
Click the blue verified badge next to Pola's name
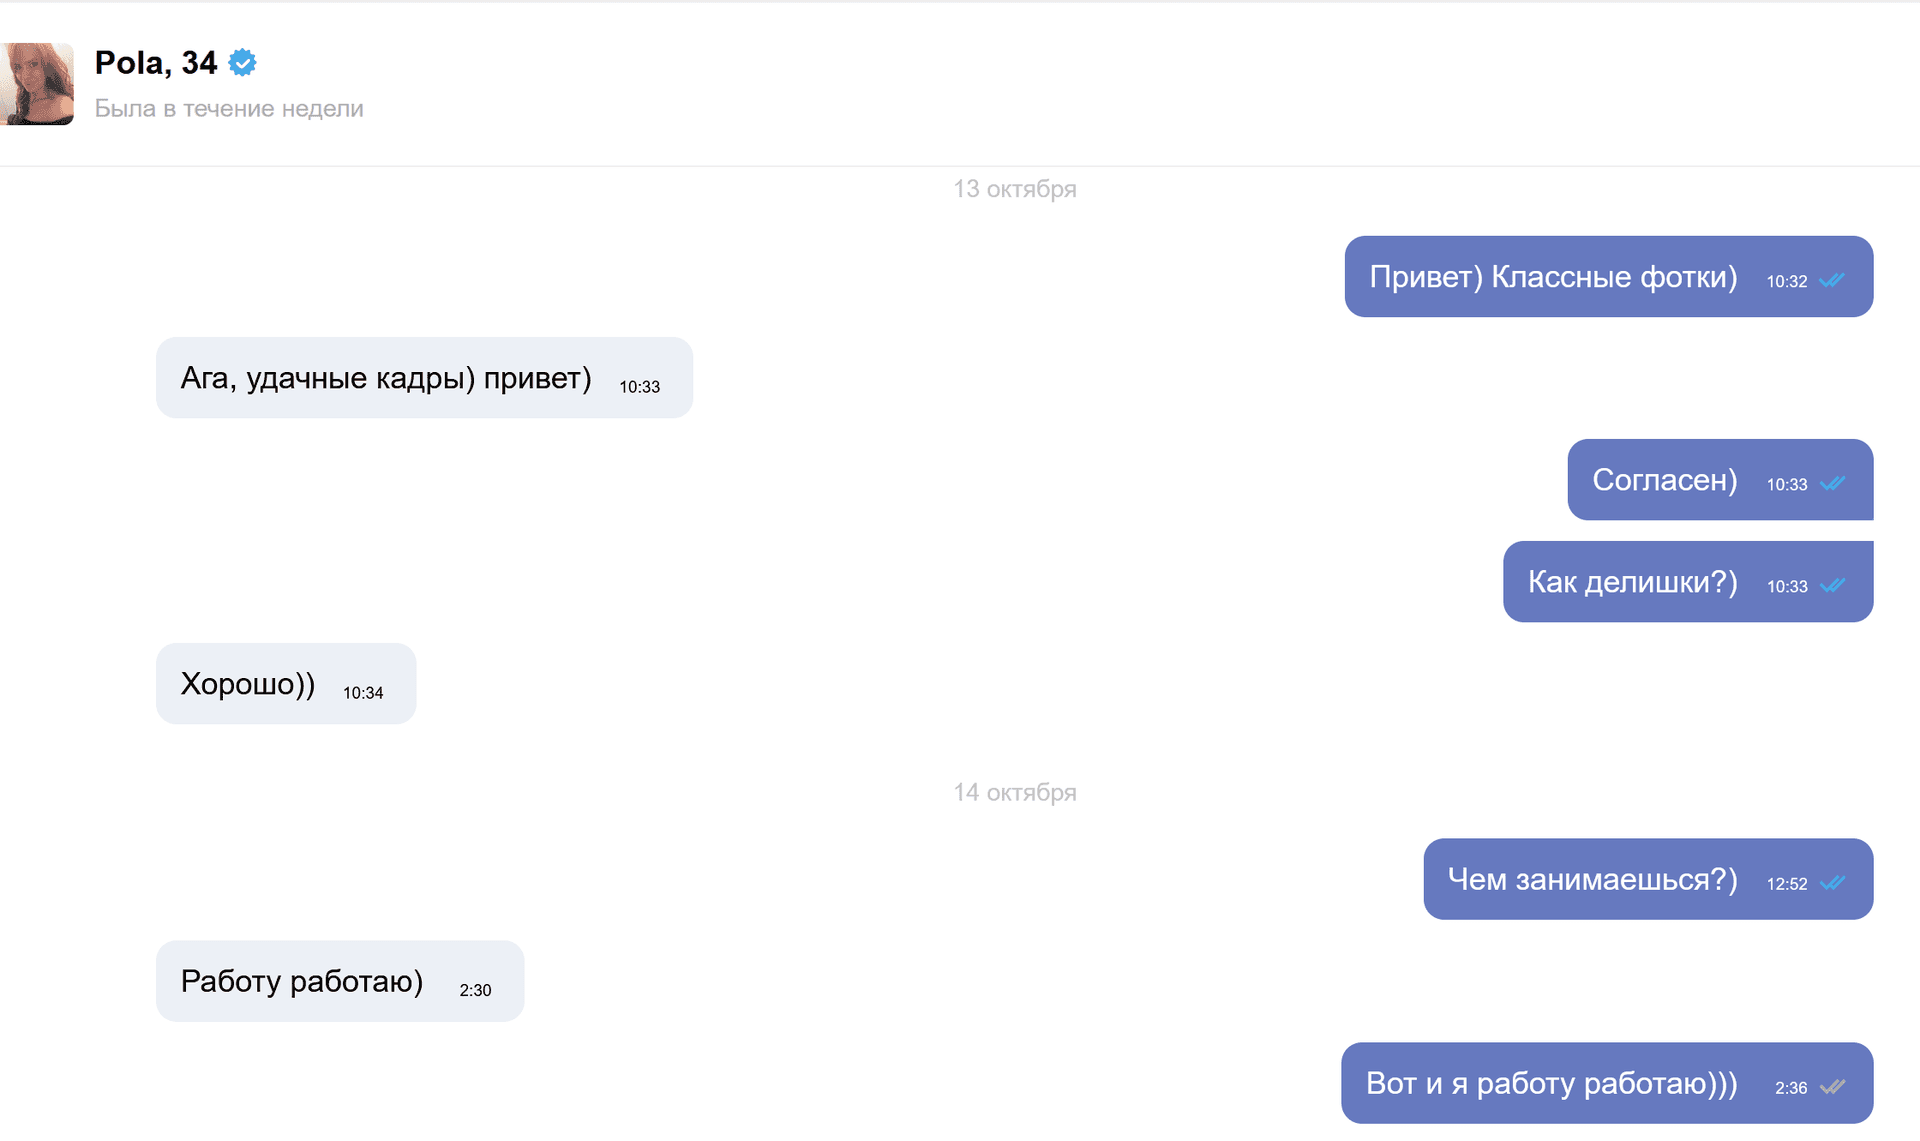[x=243, y=62]
